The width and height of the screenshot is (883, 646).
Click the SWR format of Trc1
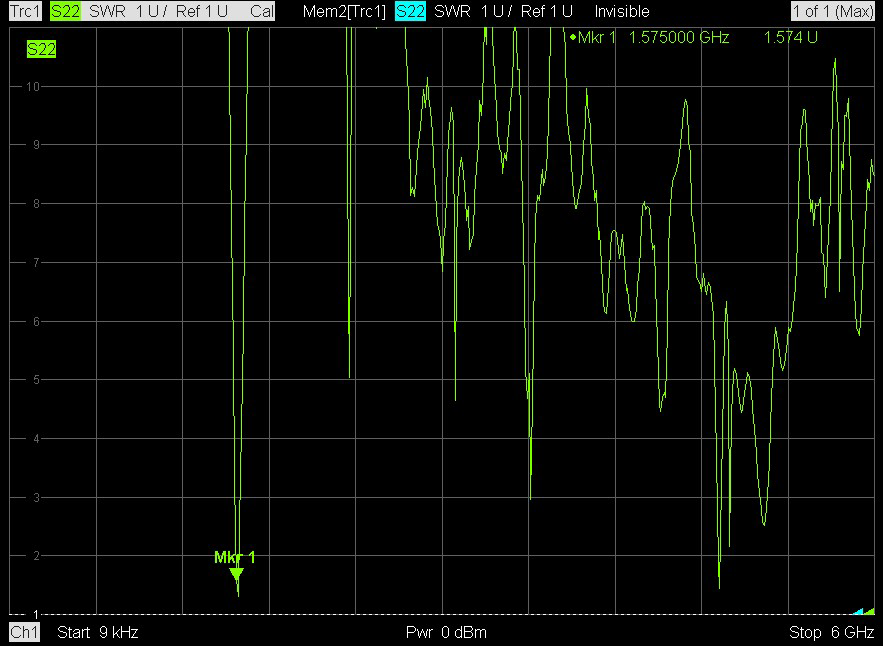click(x=107, y=12)
